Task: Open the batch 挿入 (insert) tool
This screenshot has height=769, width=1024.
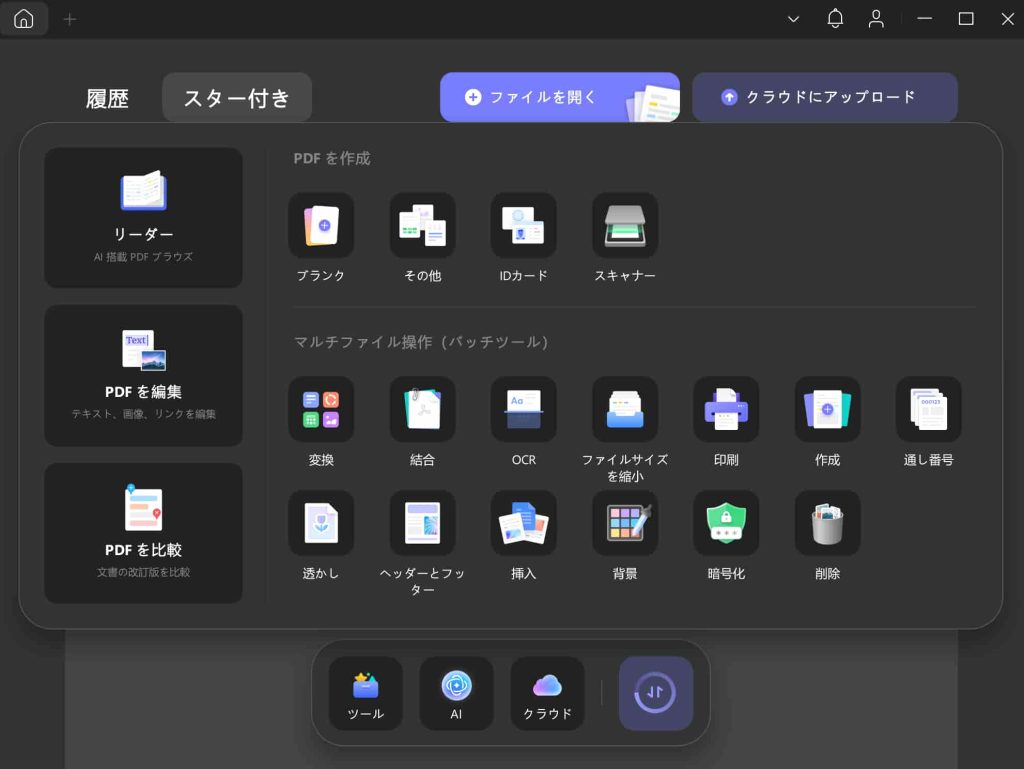Action: click(x=524, y=523)
